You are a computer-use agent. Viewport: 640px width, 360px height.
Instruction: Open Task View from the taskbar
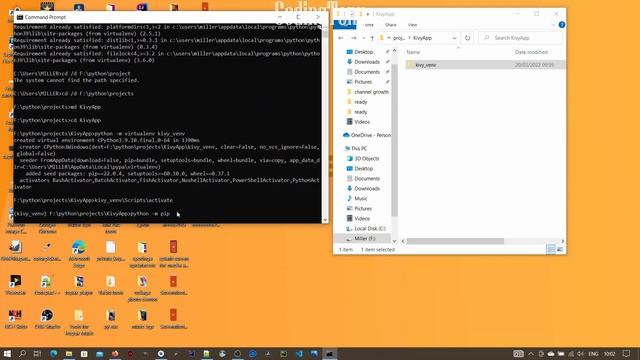click(x=37, y=354)
